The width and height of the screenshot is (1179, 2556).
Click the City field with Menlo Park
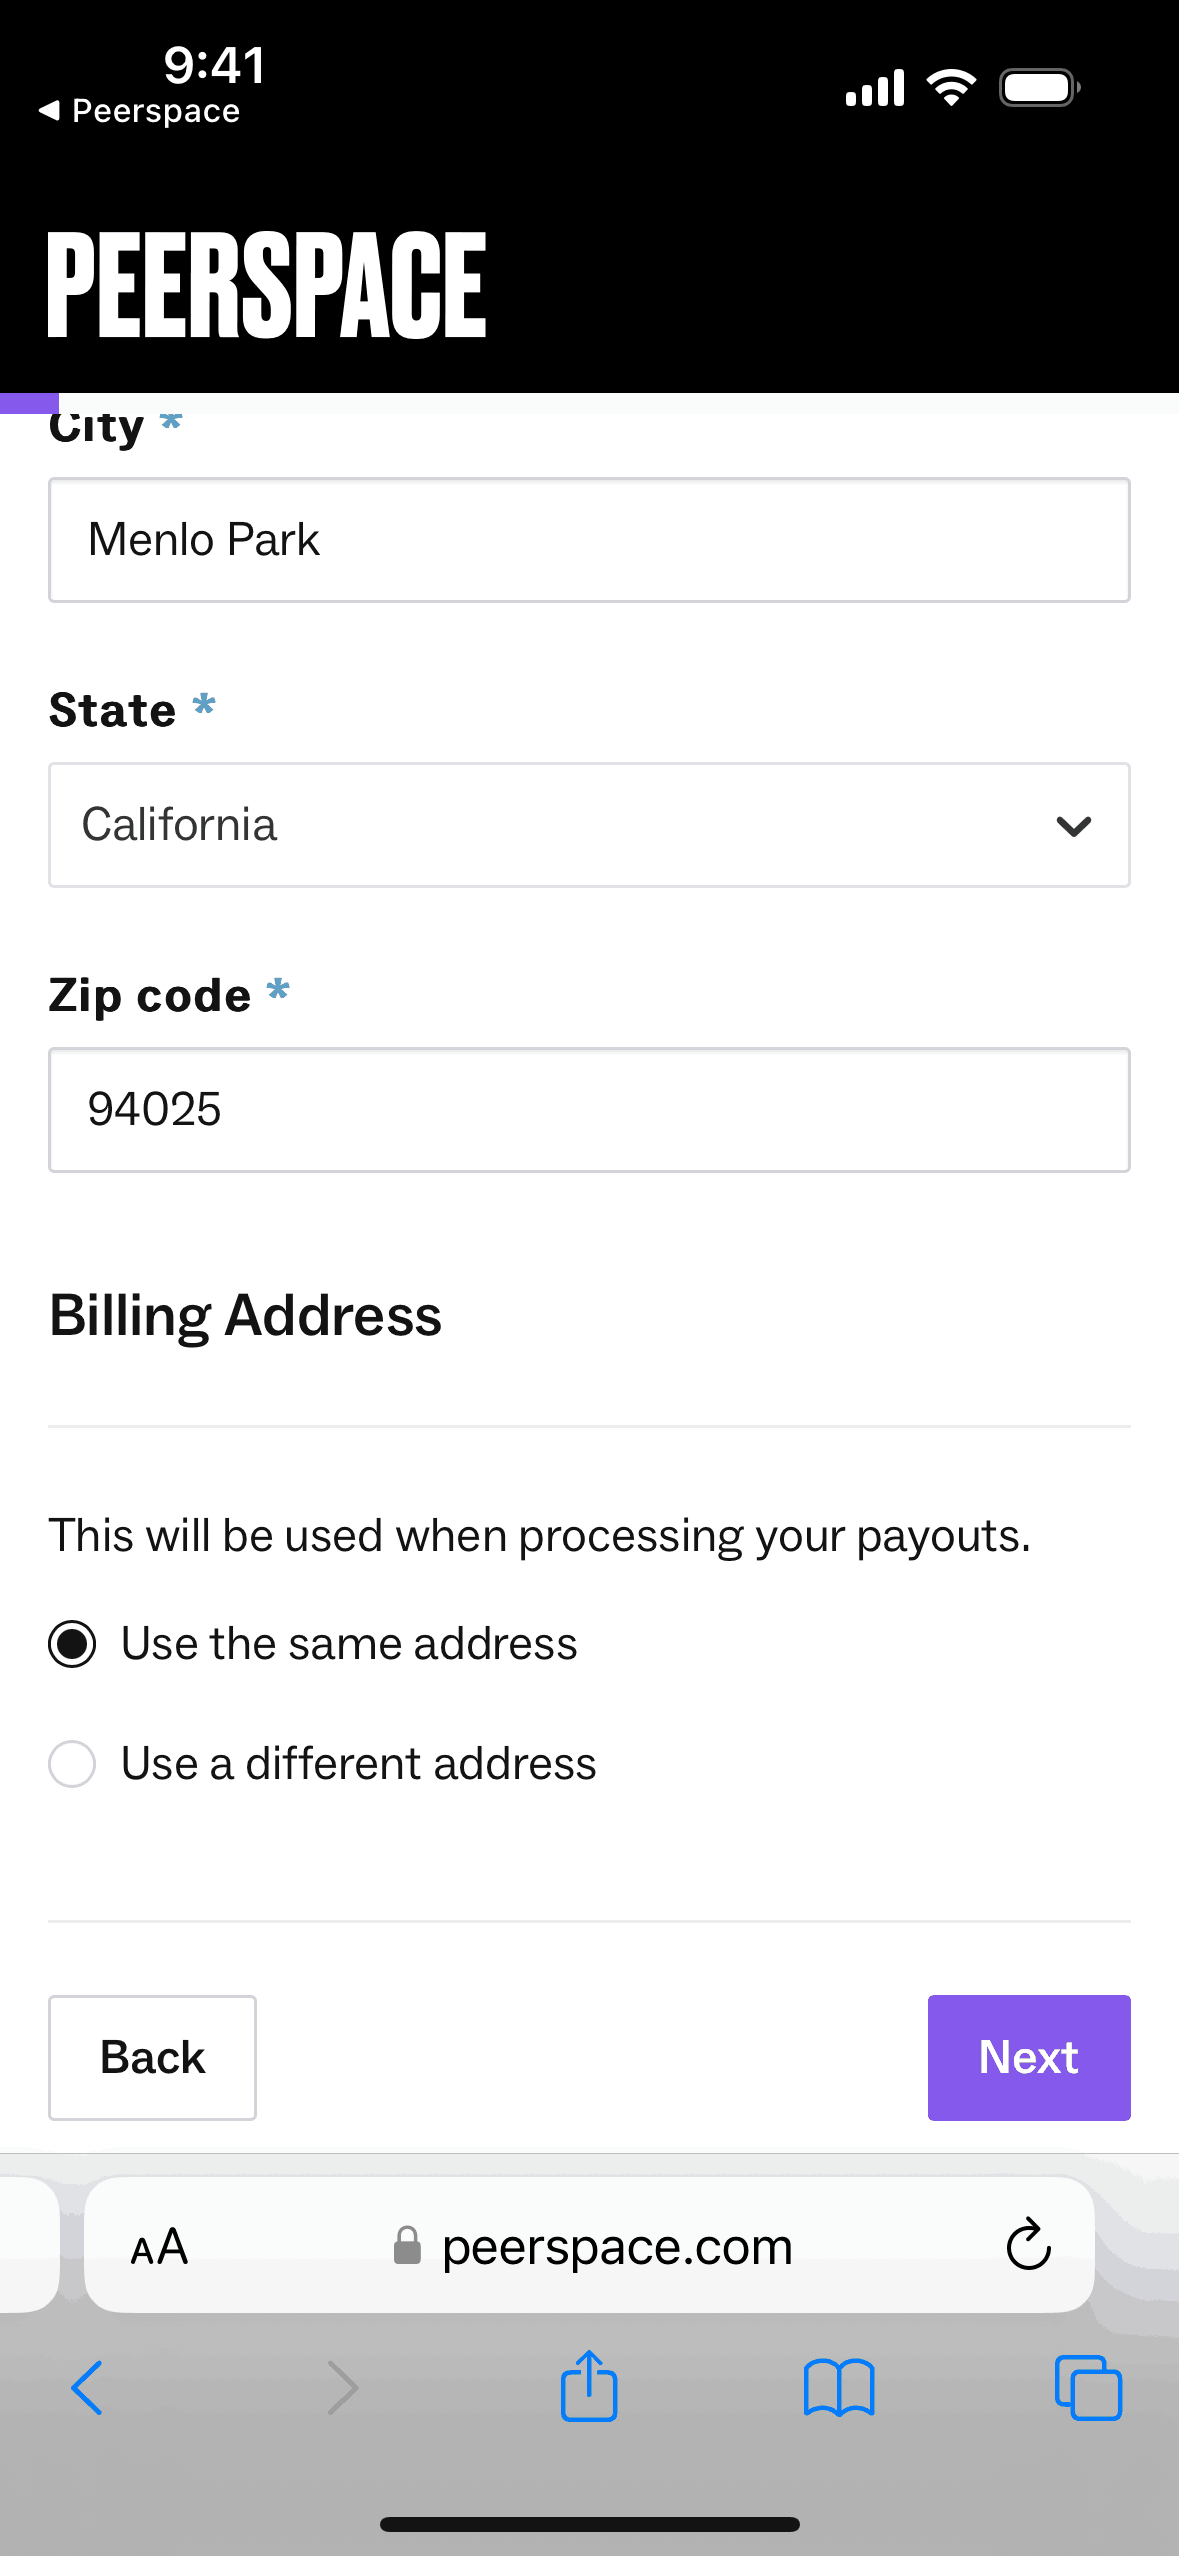589,540
